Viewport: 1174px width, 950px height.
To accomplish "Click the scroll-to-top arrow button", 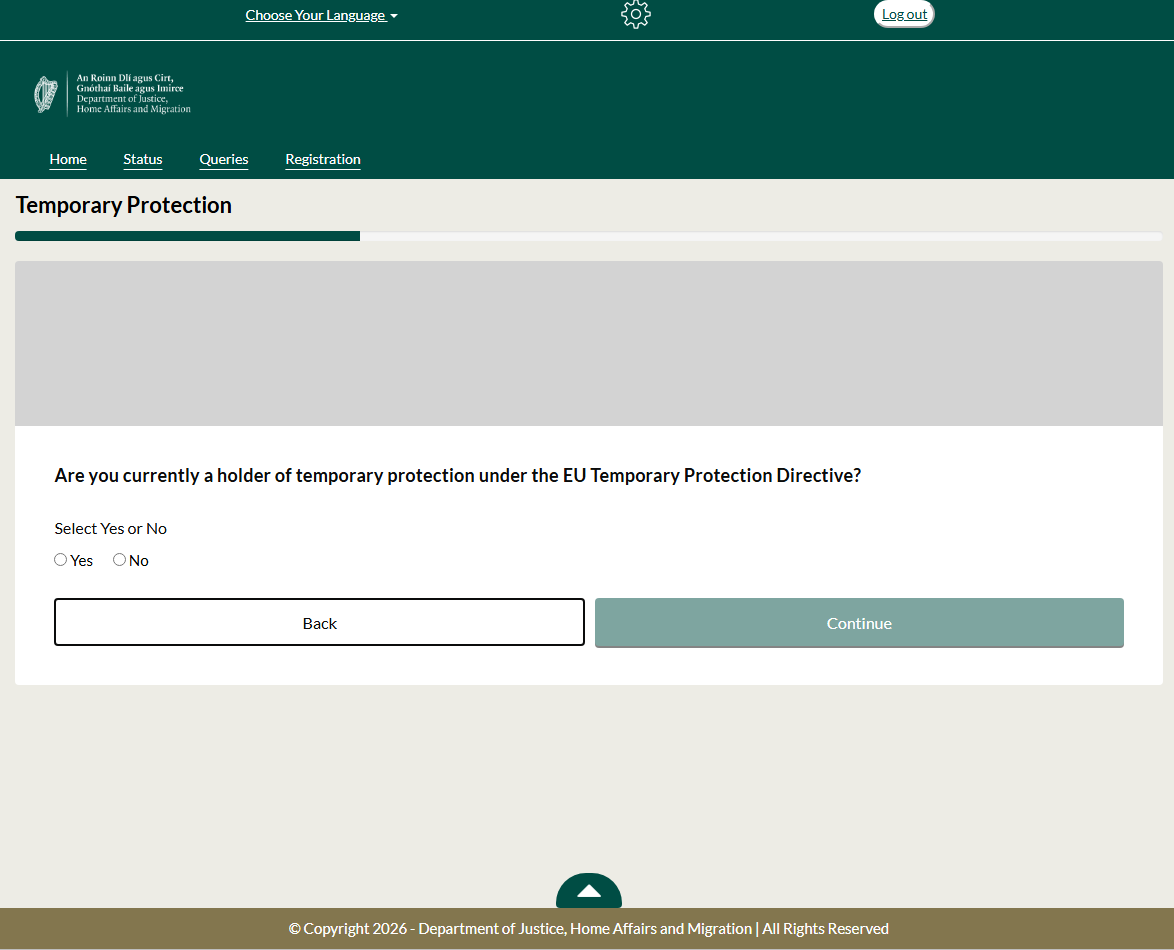I will 588,890.
